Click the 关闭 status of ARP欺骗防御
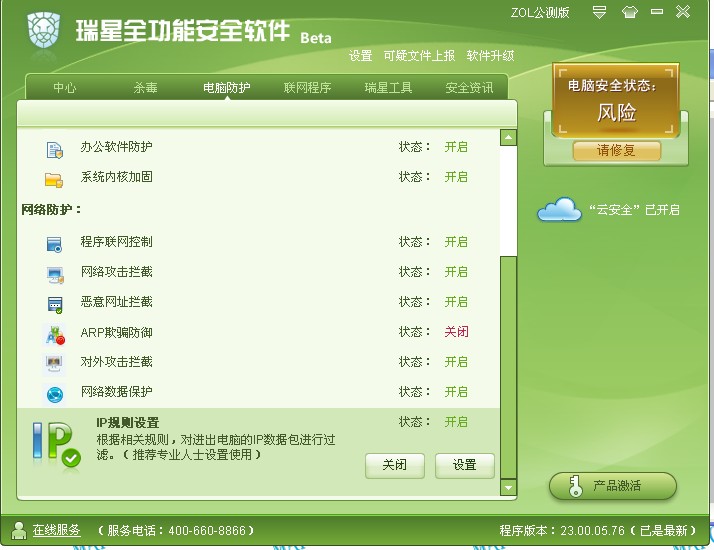 [456, 331]
